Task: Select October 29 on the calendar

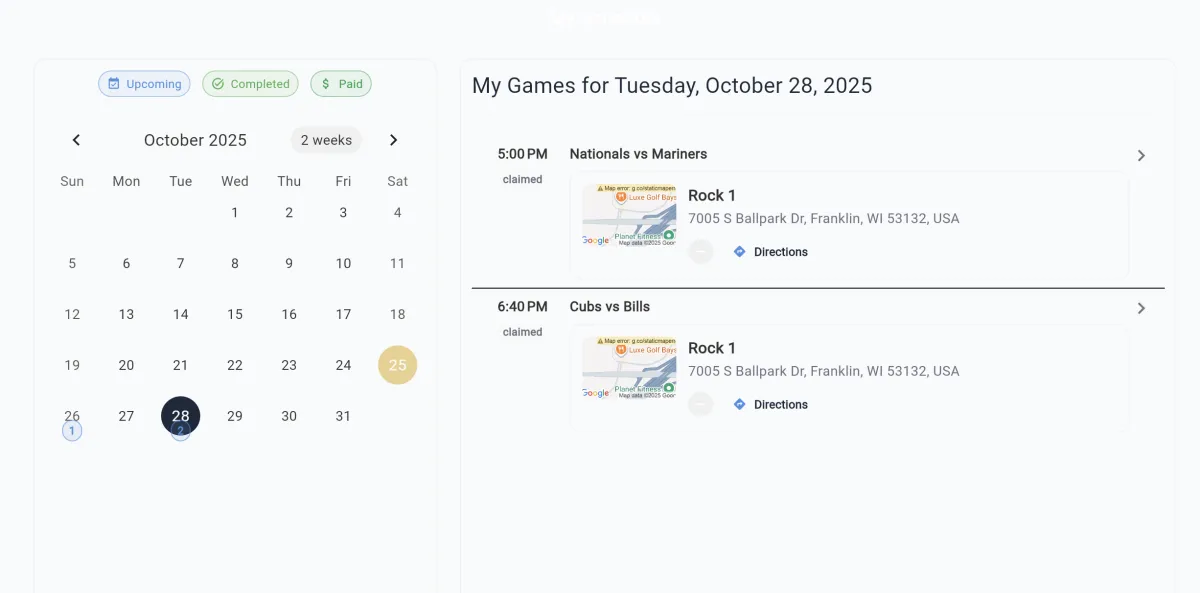Action: pos(235,416)
